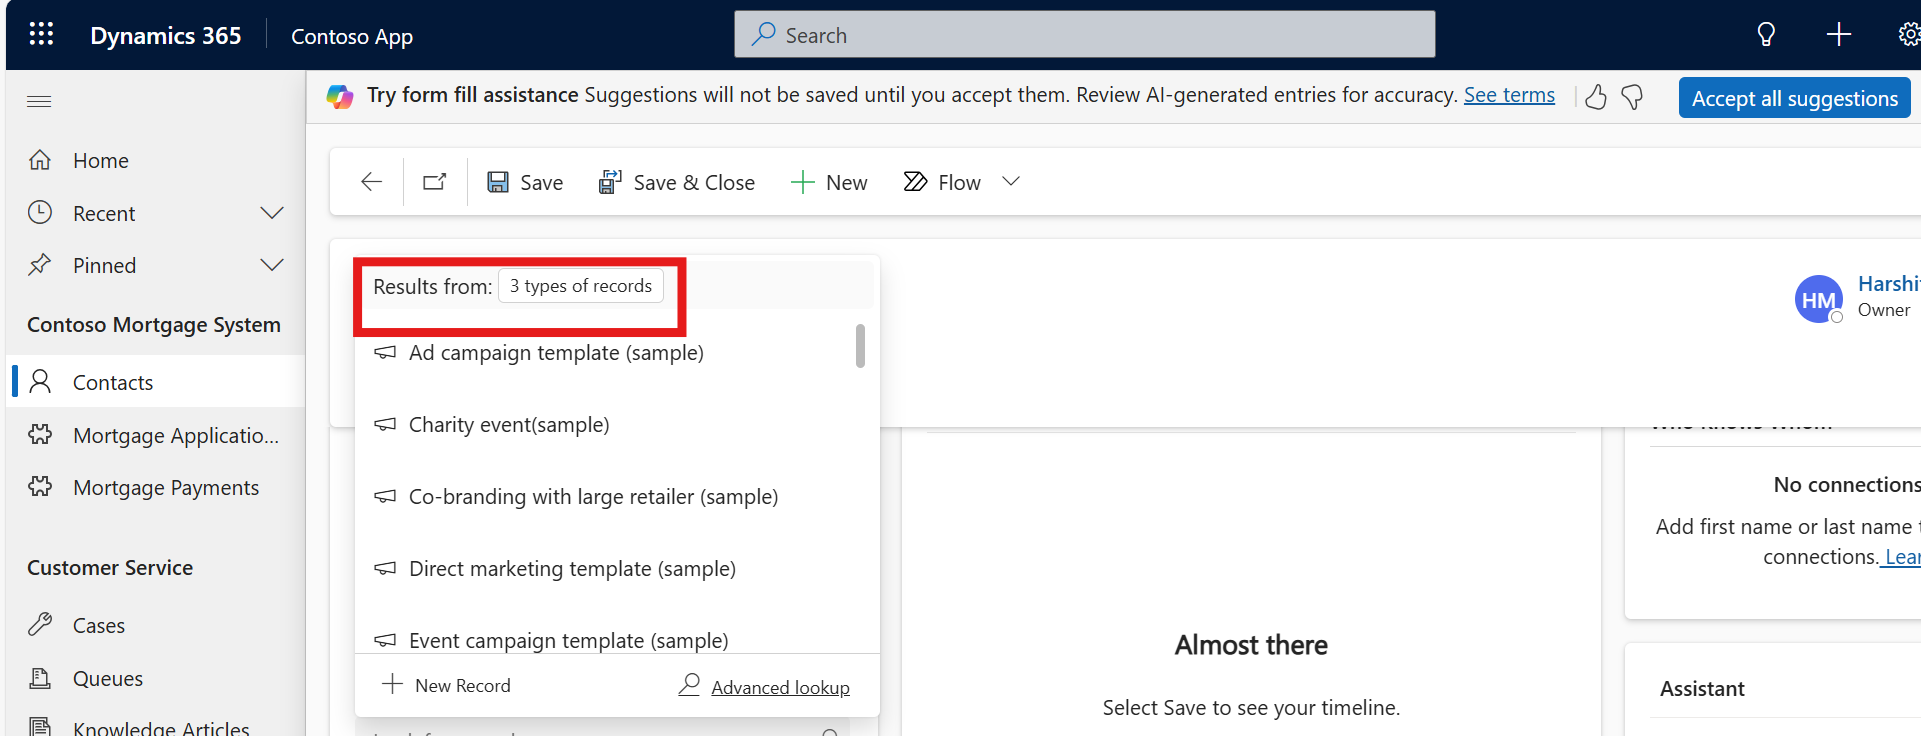Open the Flow dropdown arrow
The height and width of the screenshot is (736, 1921).
1011,182
